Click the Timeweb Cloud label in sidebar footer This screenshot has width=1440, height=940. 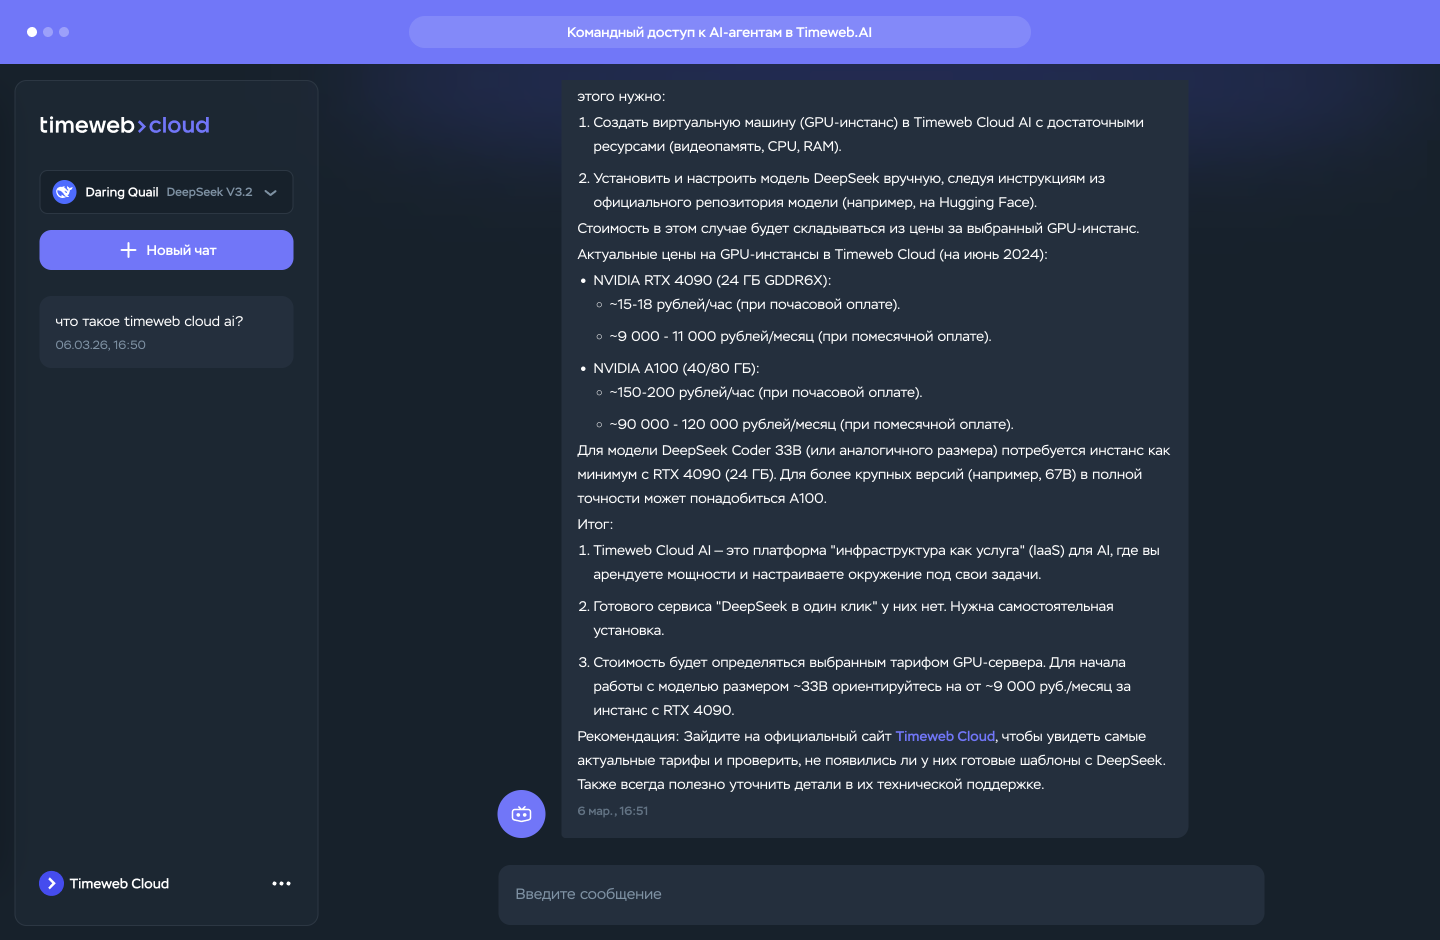119,884
